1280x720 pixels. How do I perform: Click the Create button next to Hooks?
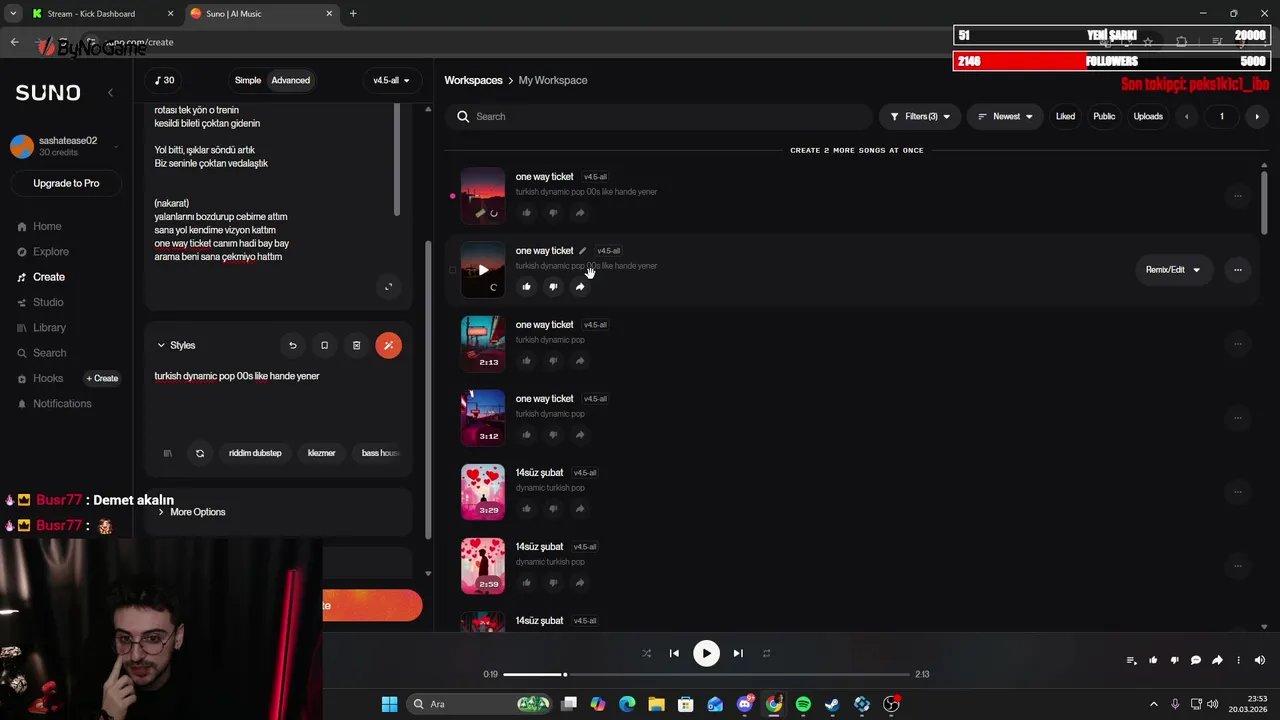tap(102, 378)
